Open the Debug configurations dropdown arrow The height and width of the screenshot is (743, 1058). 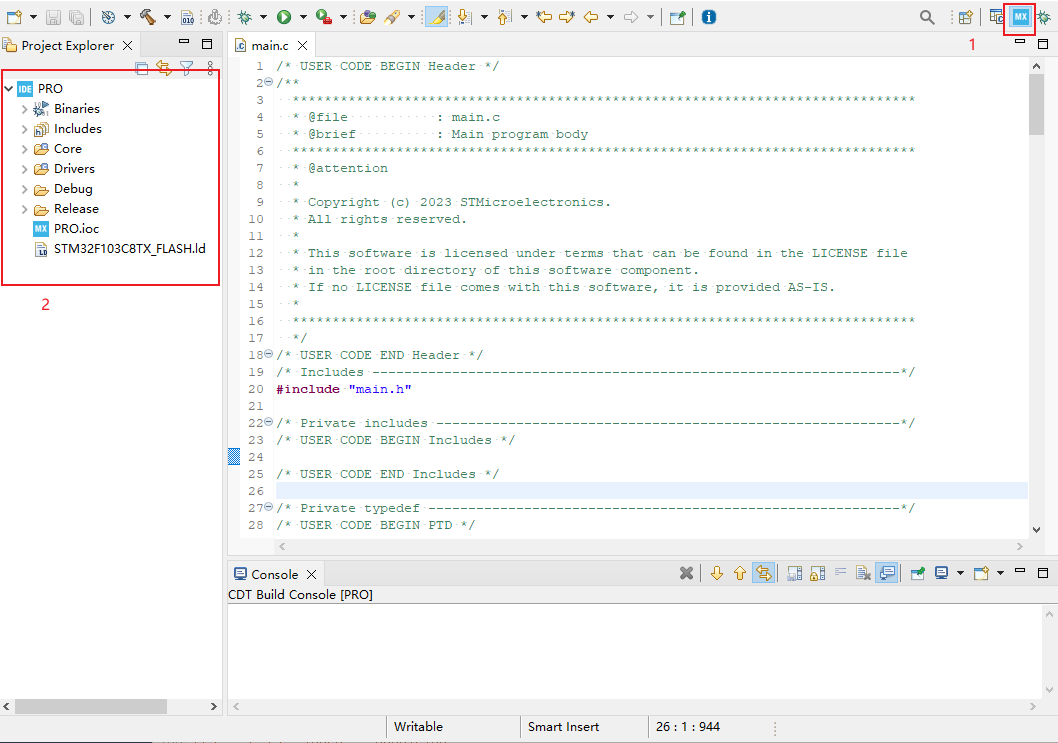click(263, 17)
